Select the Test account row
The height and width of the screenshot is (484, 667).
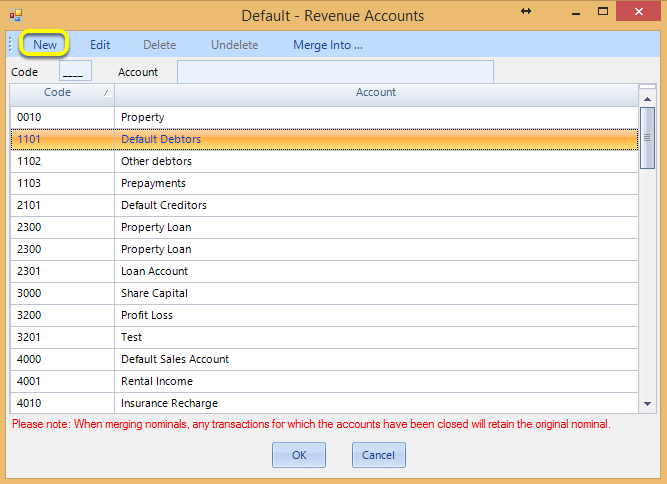coord(324,337)
